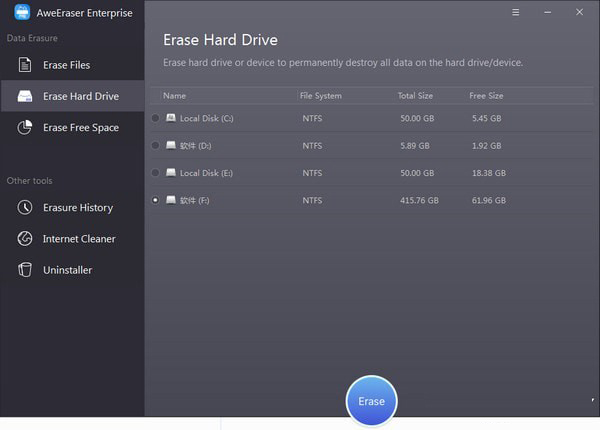Click the Erase Files document icon
This screenshot has height=430, width=600.
pyautogui.click(x=25, y=65)
